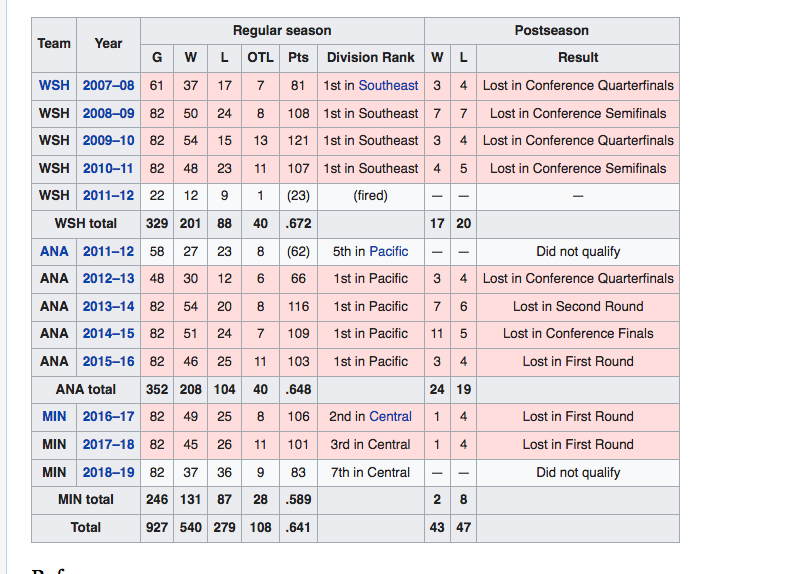794x574 pixels.
Task: Click the '(23)' points cell
Action: tap(298, 196)
